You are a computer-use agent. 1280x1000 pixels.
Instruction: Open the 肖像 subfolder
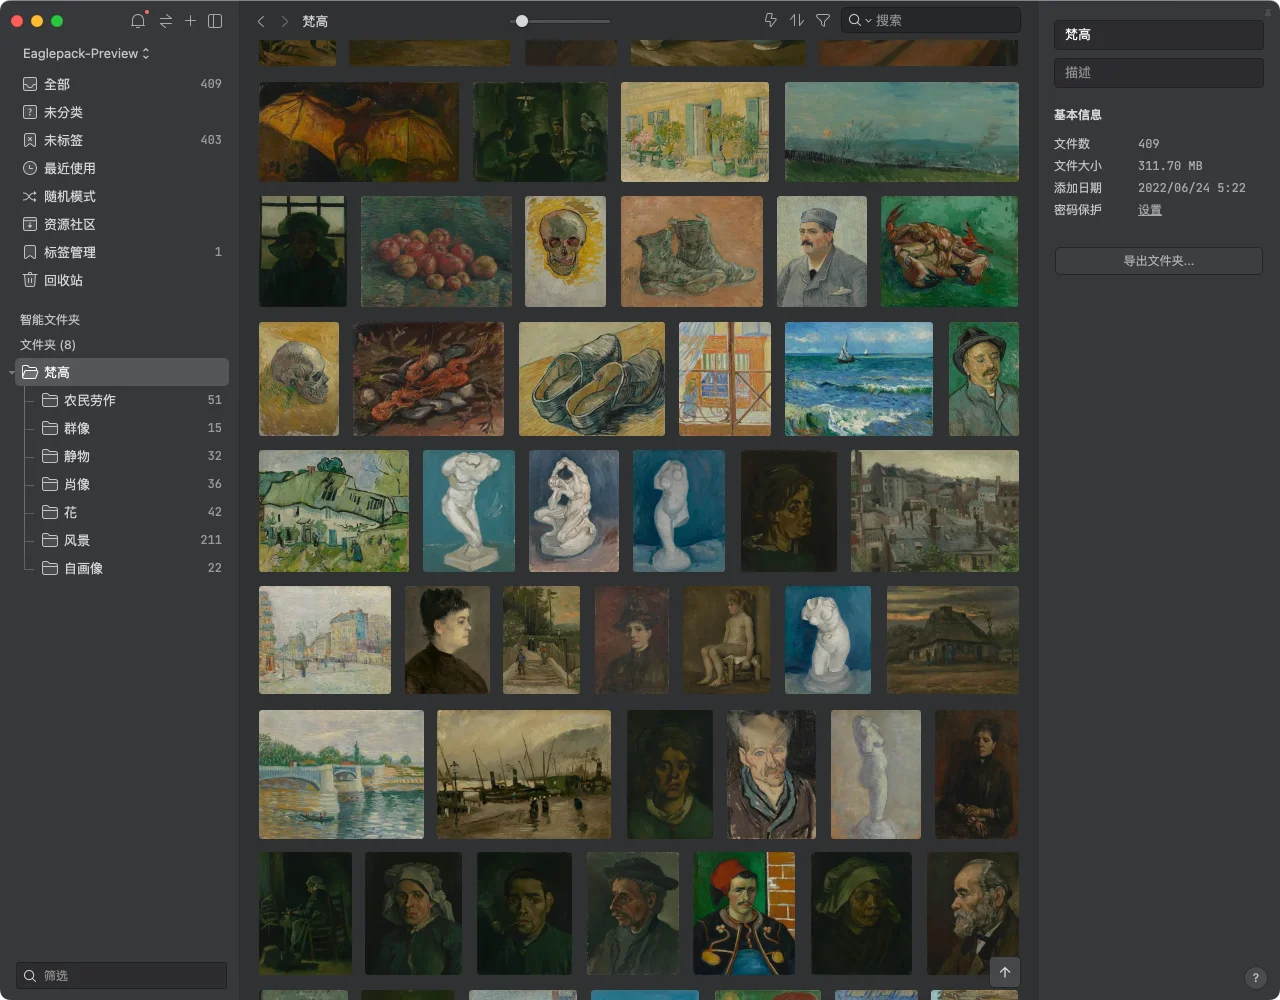coord(132,484)
